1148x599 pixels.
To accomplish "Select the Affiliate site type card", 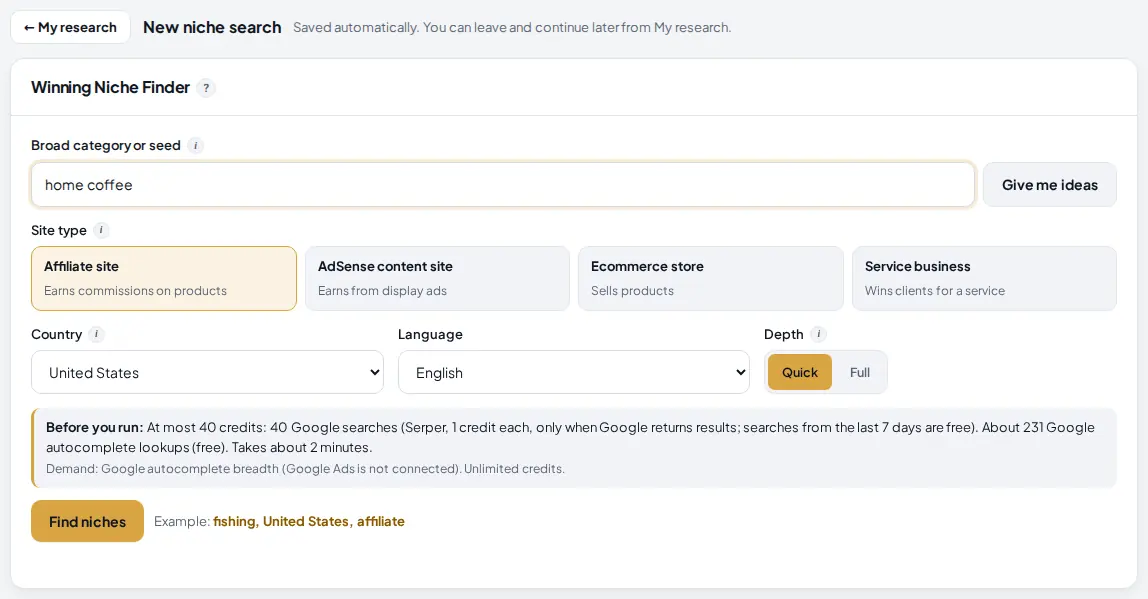I will (164, 278).
